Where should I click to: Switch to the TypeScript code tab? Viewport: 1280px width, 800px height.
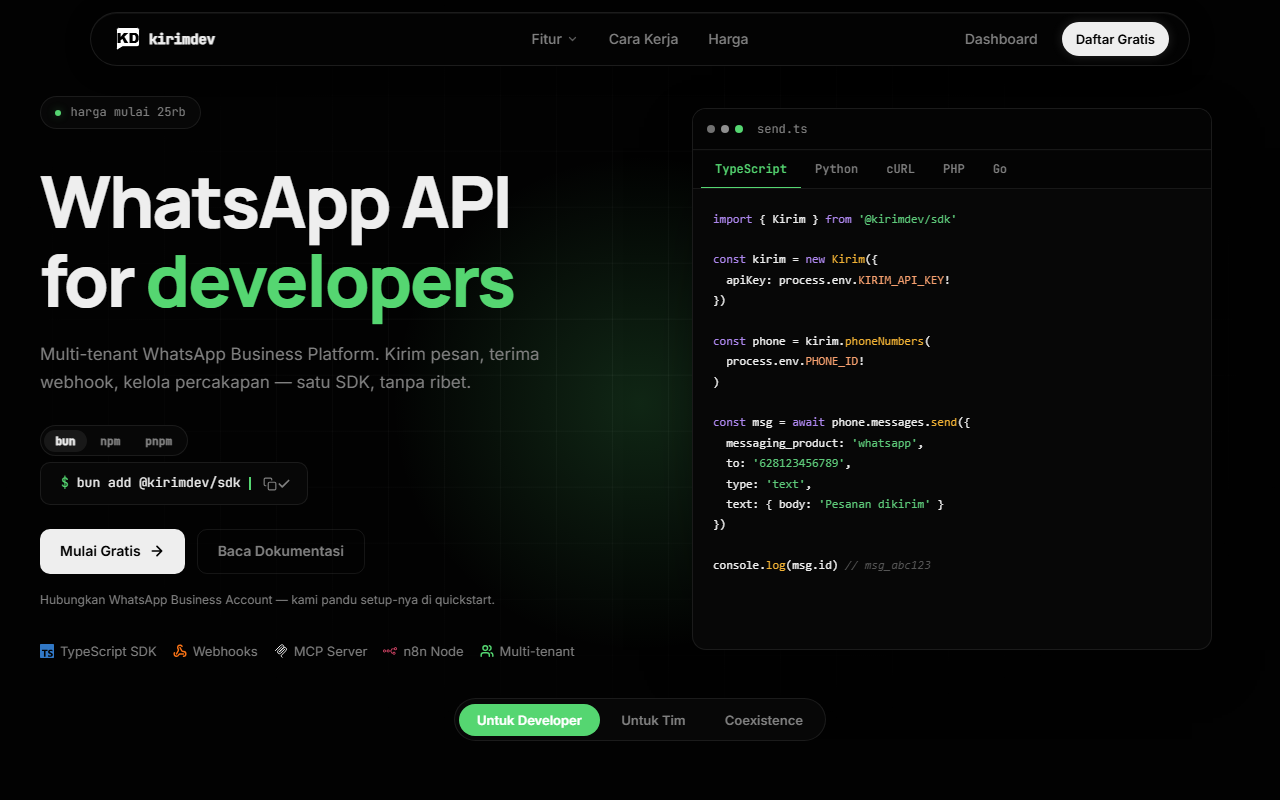click(751, 169)
